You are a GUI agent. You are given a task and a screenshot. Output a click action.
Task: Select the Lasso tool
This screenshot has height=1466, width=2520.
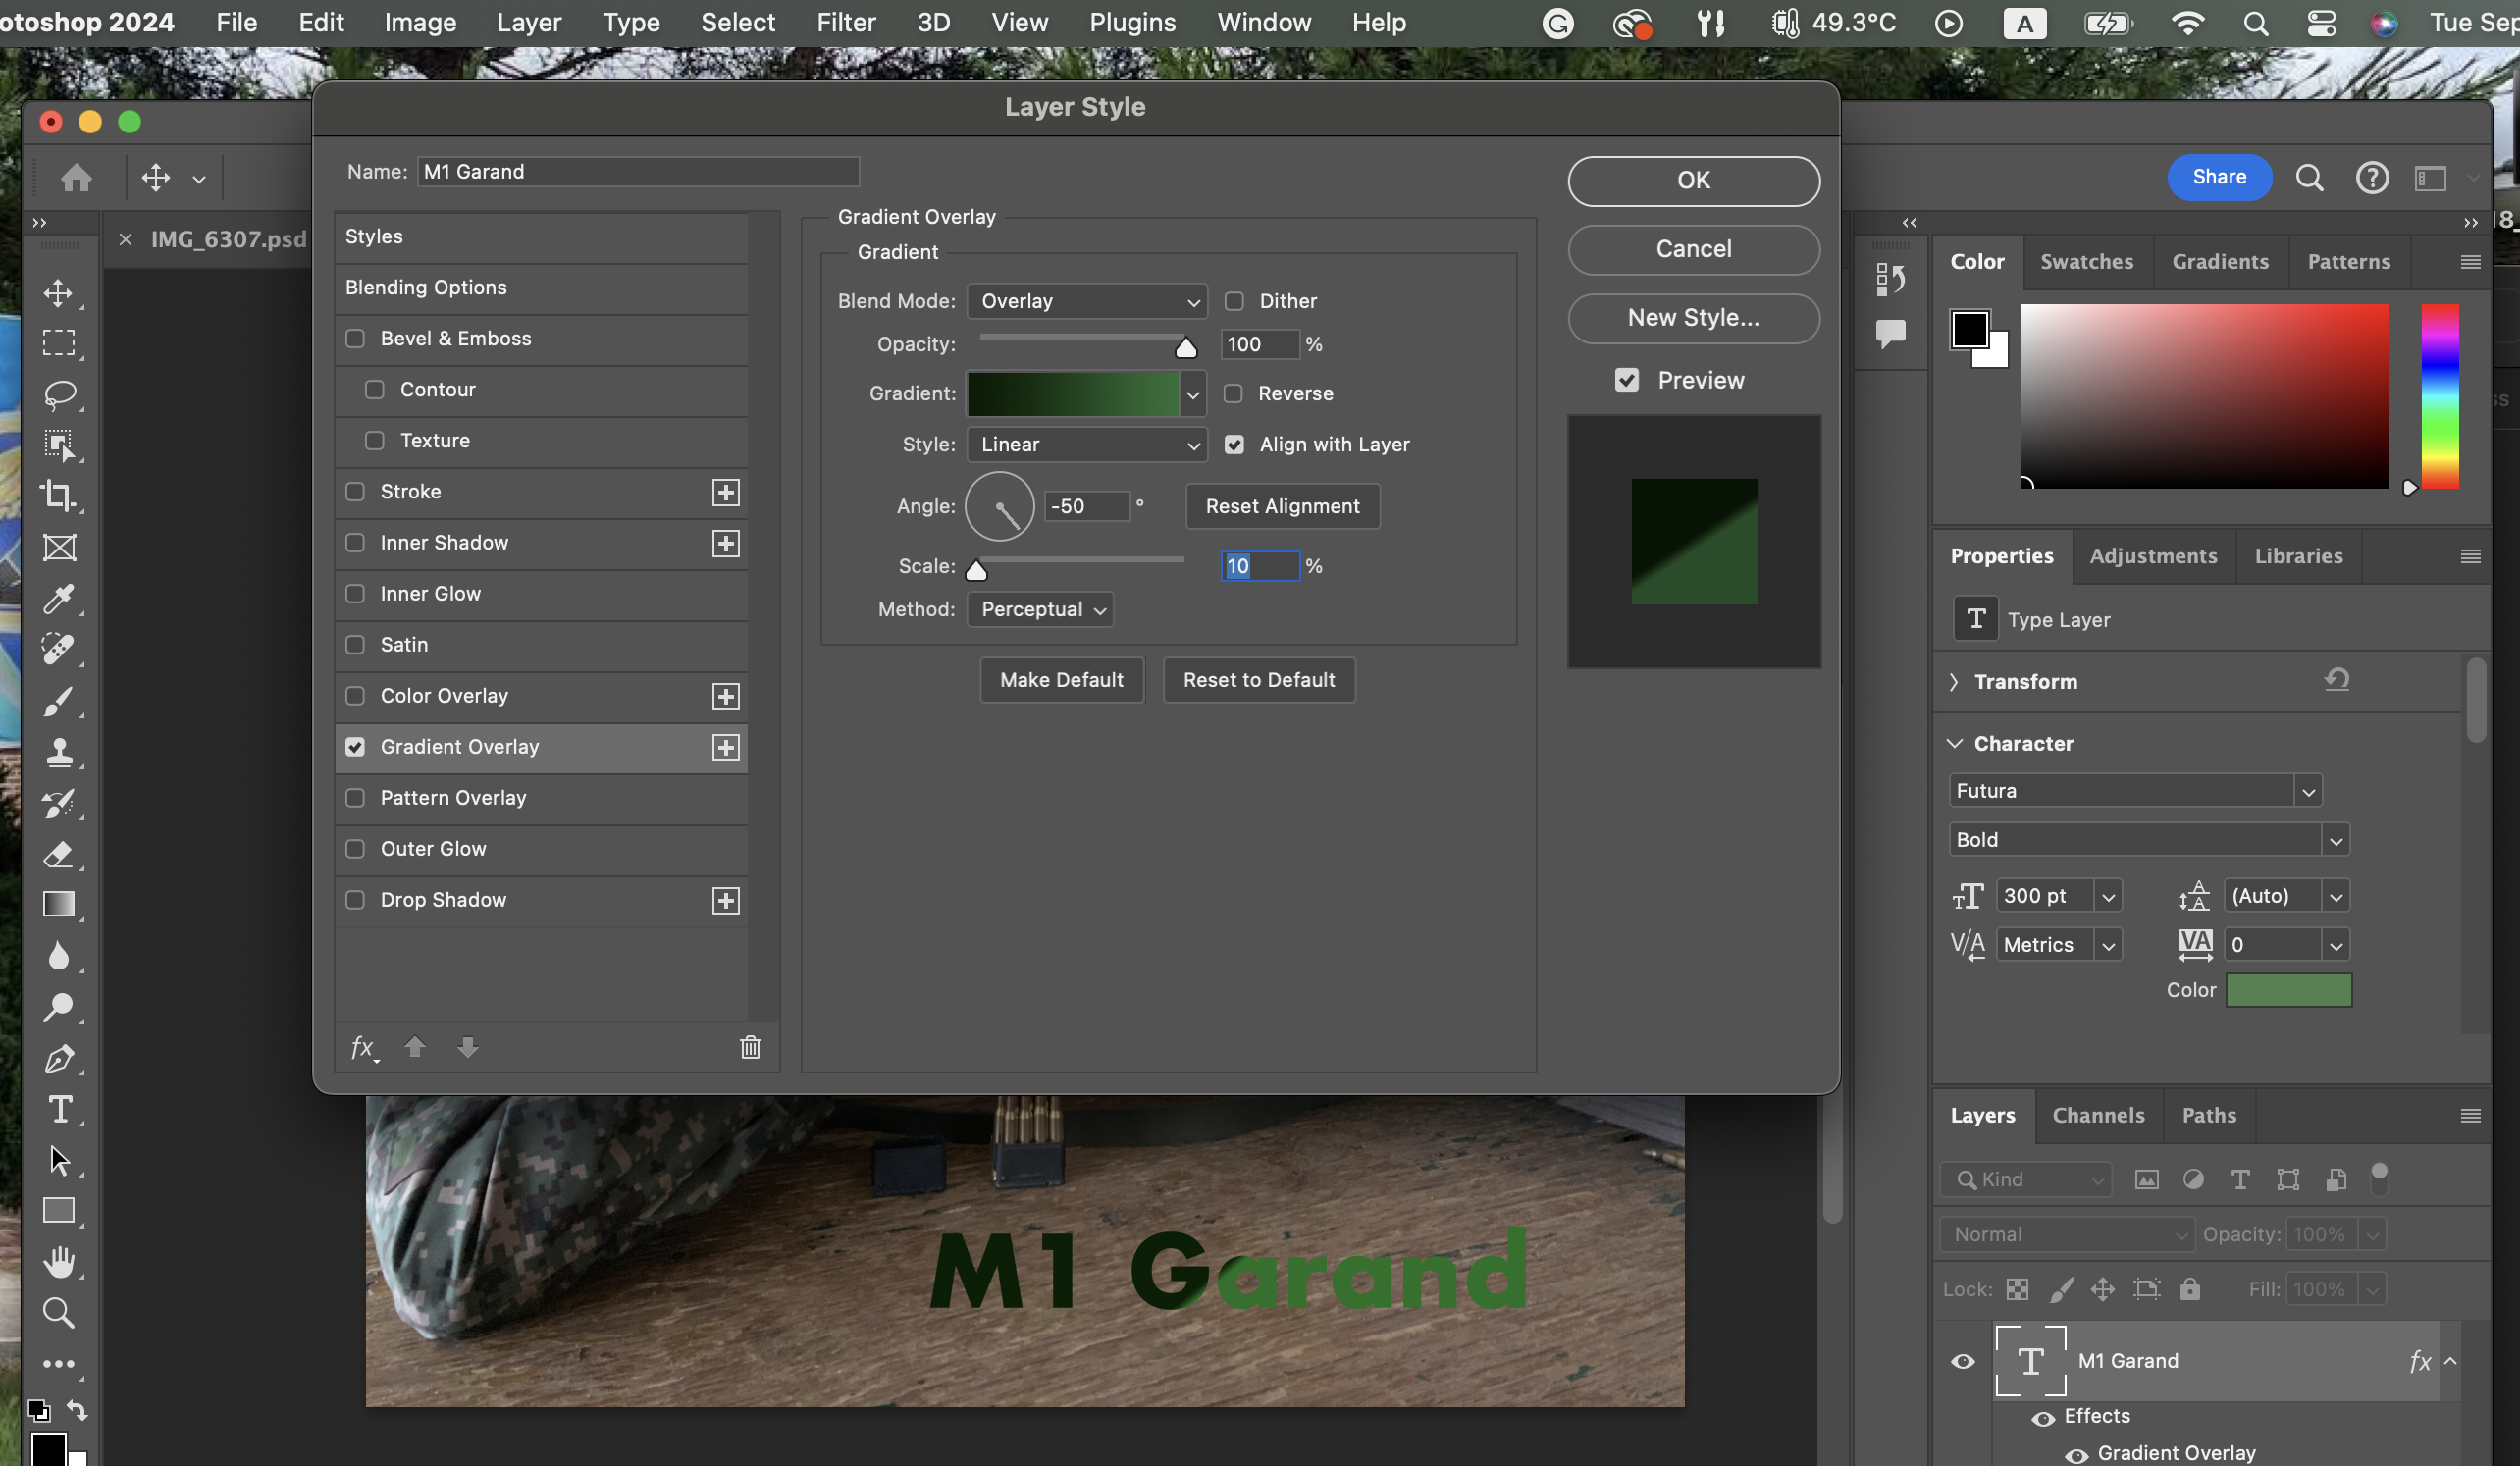pos(58,394)
